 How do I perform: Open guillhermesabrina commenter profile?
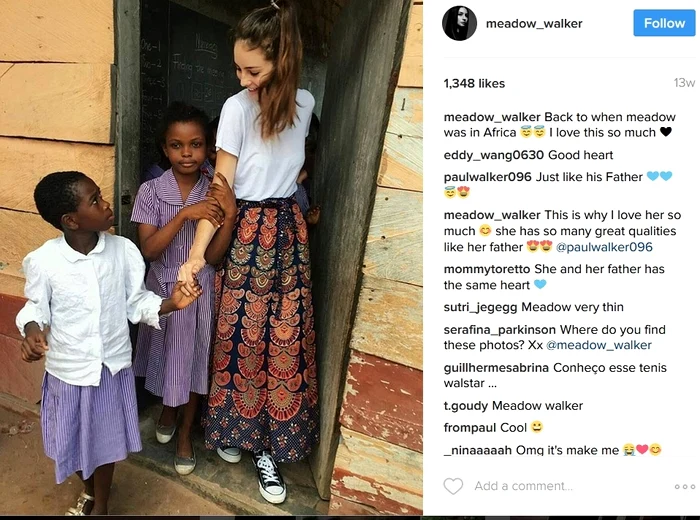tap(496, 368)
